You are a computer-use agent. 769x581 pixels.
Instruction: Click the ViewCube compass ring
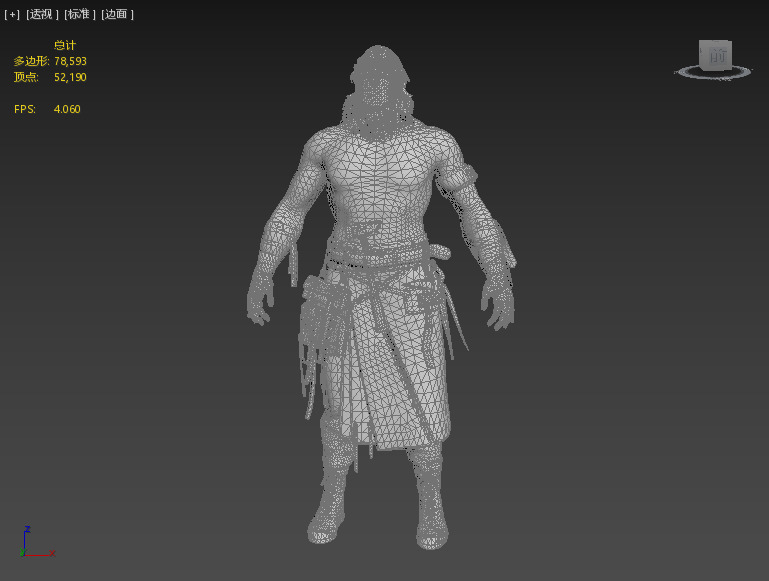click(713, 73)
